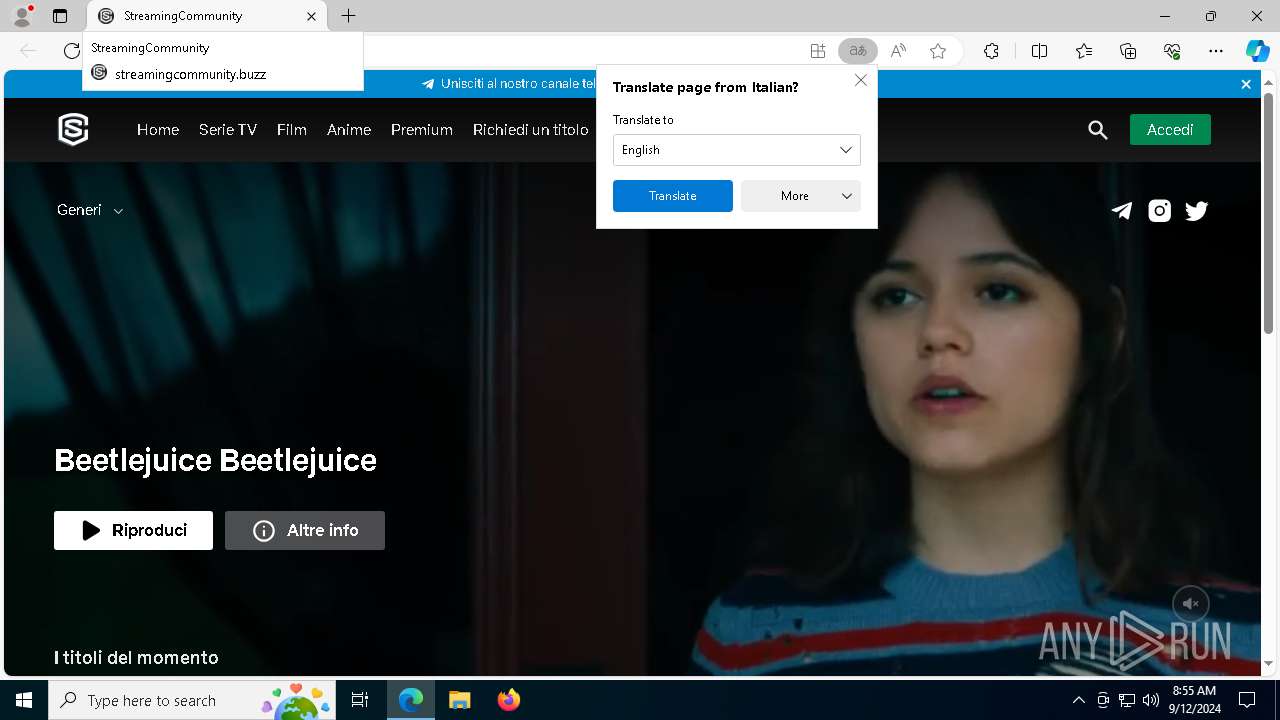1280x720 pixels.
Task: Open the Translate to language dropdown
Action: point(736,150)
